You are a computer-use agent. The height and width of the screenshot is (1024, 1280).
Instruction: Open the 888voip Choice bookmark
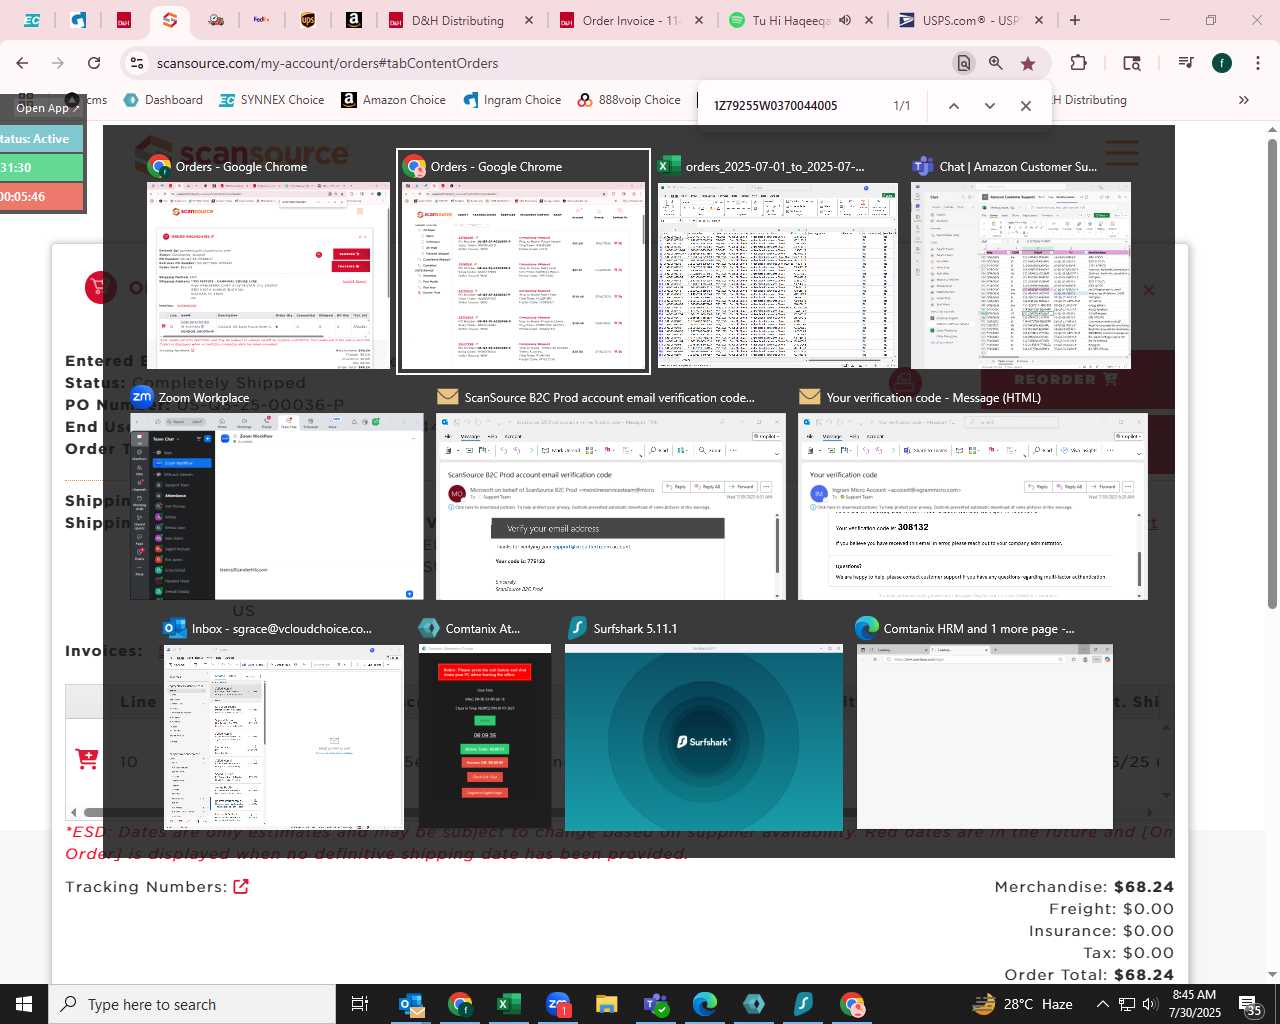coord(629,100)
